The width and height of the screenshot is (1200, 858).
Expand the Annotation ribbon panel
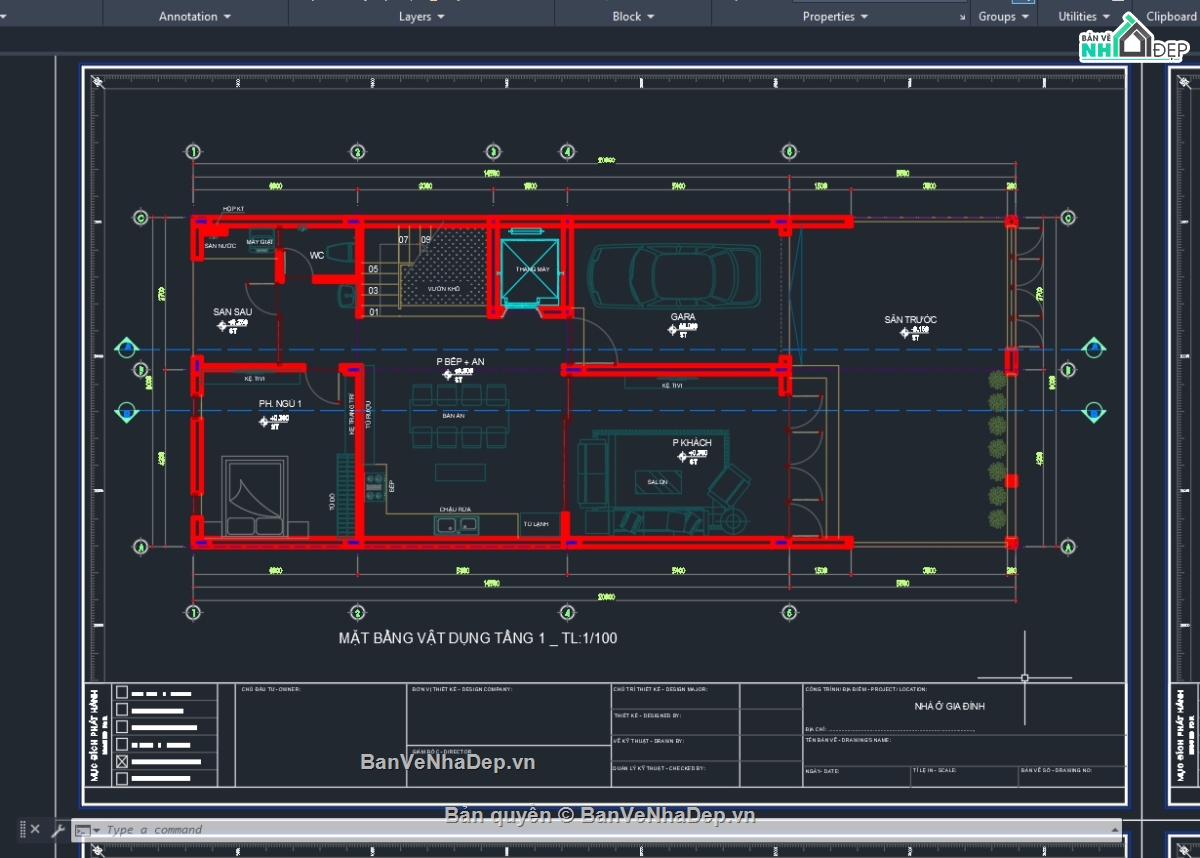coord(195,17)
